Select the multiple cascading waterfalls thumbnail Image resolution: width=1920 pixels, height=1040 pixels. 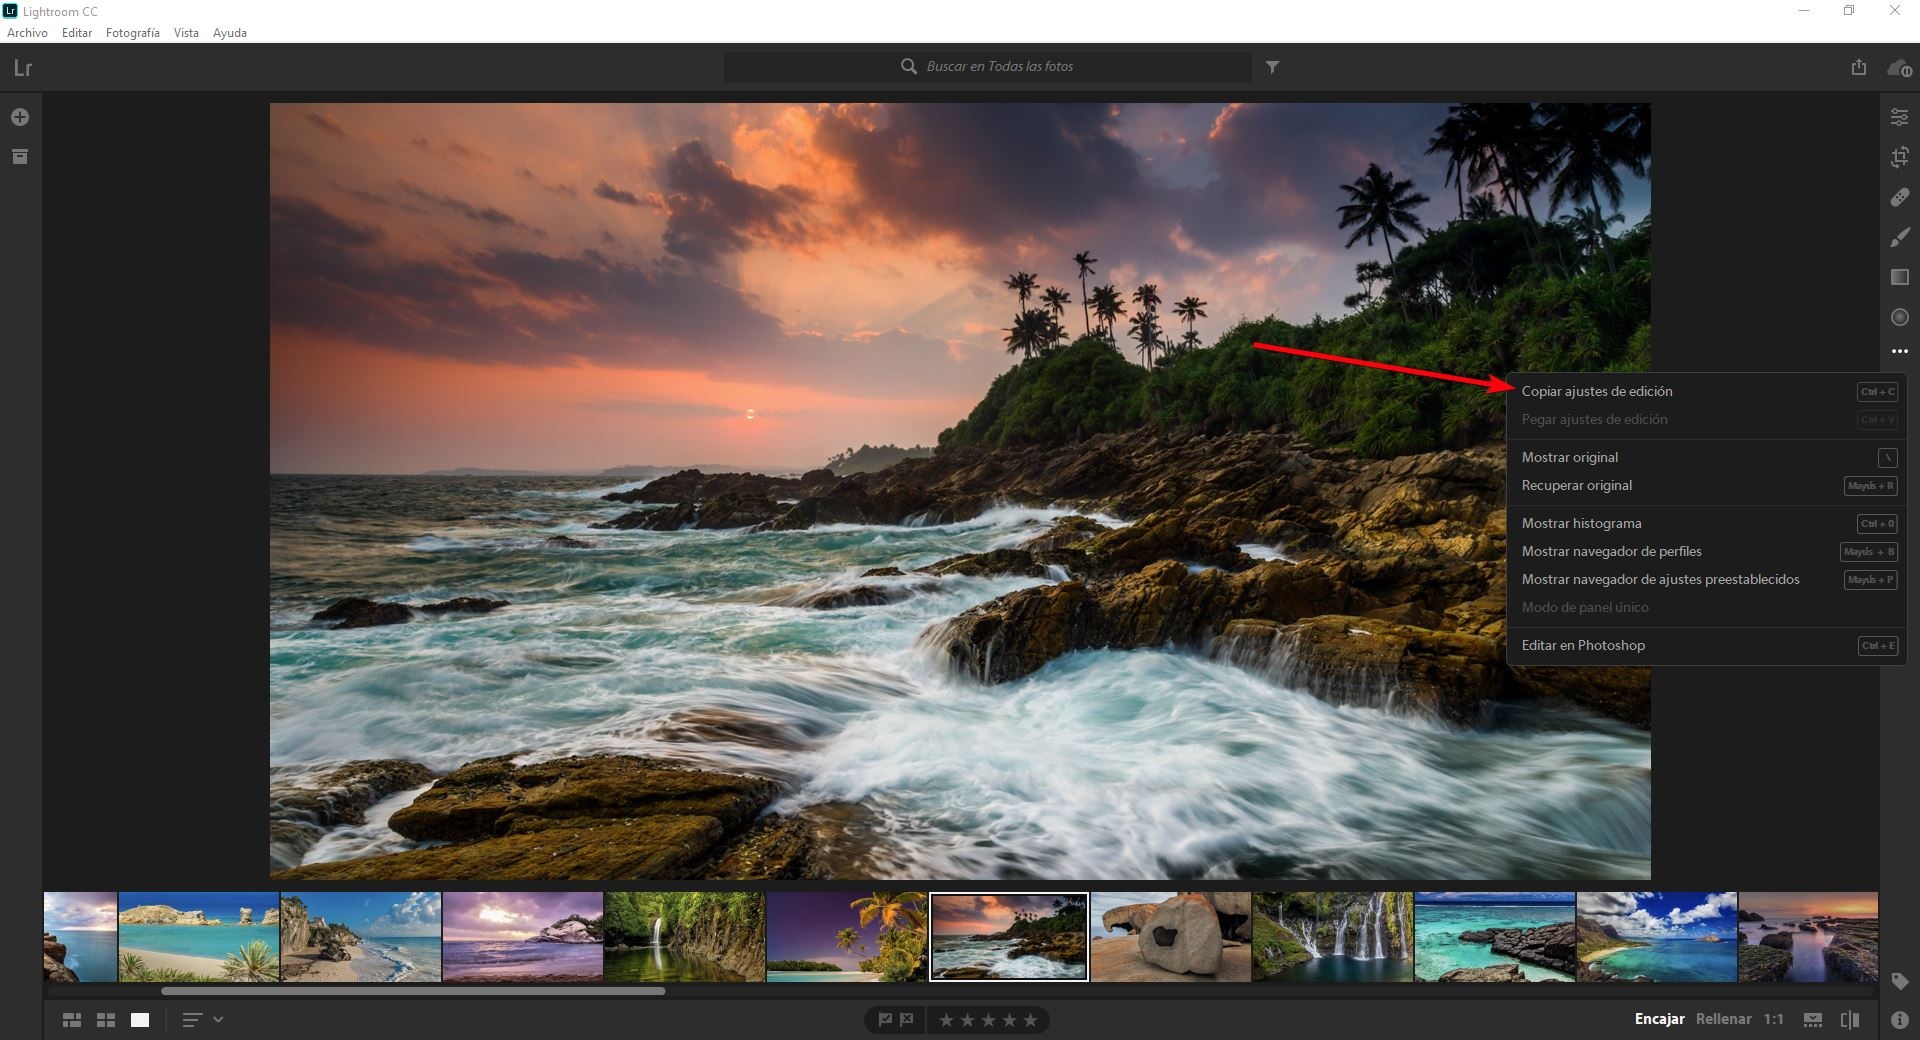pyautogui.click(x=1333, y=937)
